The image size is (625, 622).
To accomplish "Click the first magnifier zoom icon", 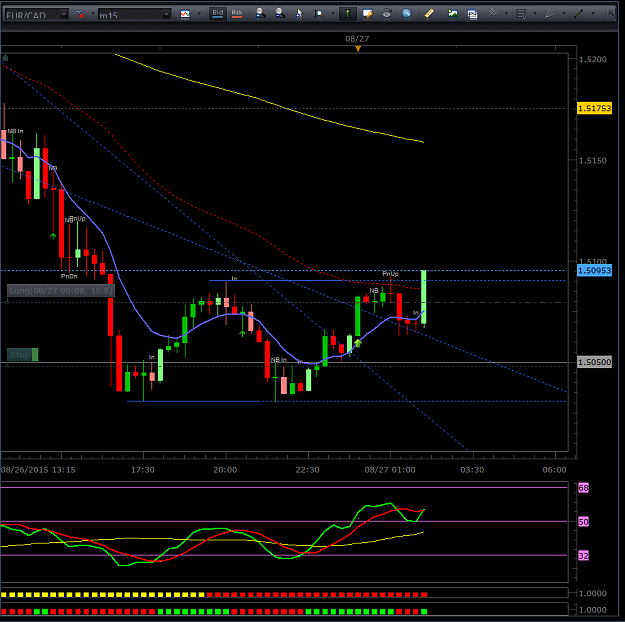I will point(260,14).
